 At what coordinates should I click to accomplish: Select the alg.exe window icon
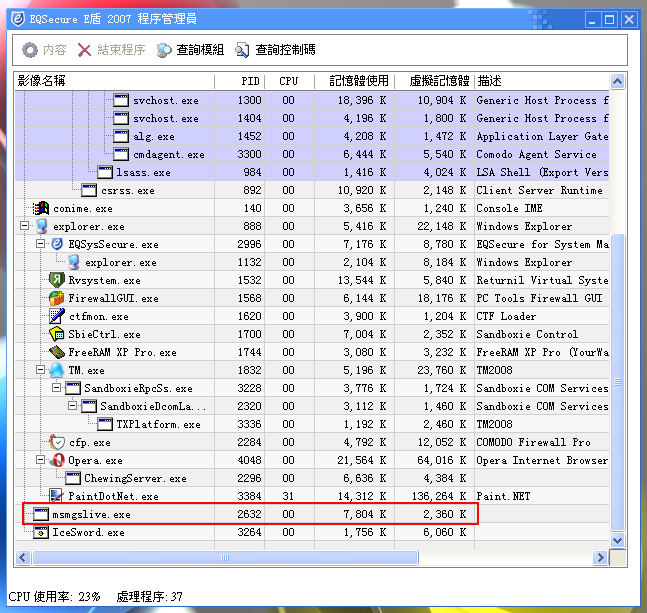pos(121,136)
